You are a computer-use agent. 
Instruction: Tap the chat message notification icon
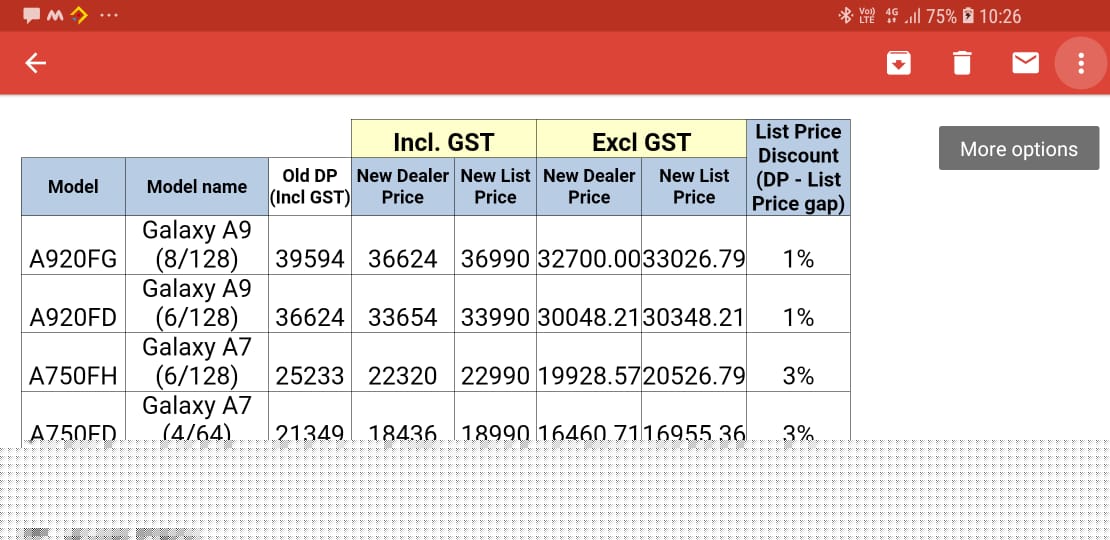click(x=32, y=16)
